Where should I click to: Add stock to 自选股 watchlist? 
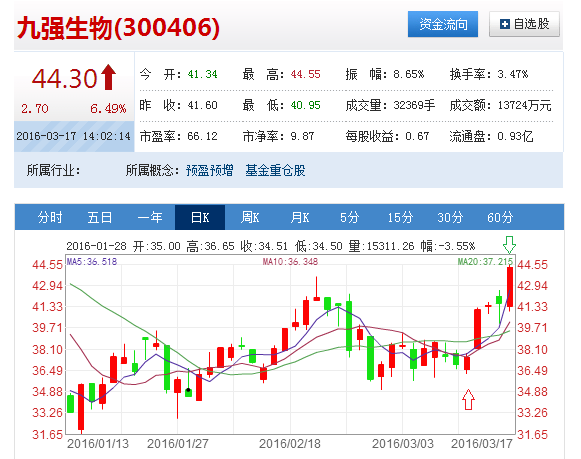point(524,24)
